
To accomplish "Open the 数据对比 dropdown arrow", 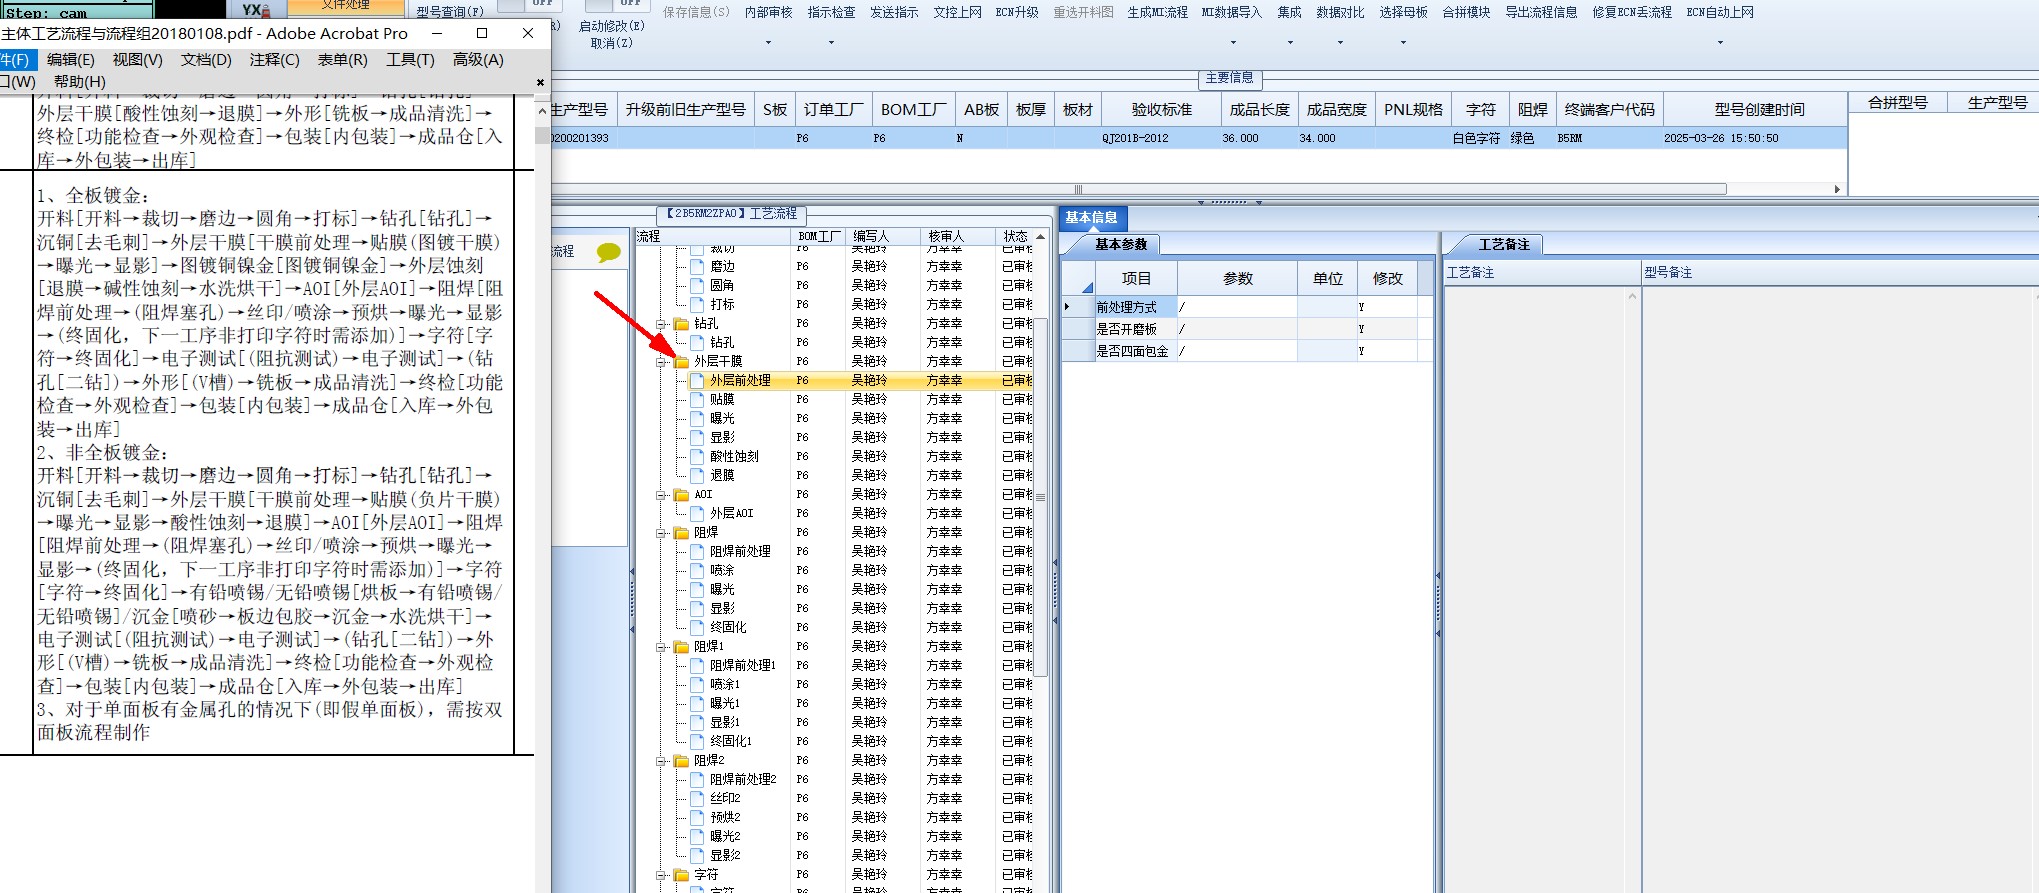I will pos(1340,42).
